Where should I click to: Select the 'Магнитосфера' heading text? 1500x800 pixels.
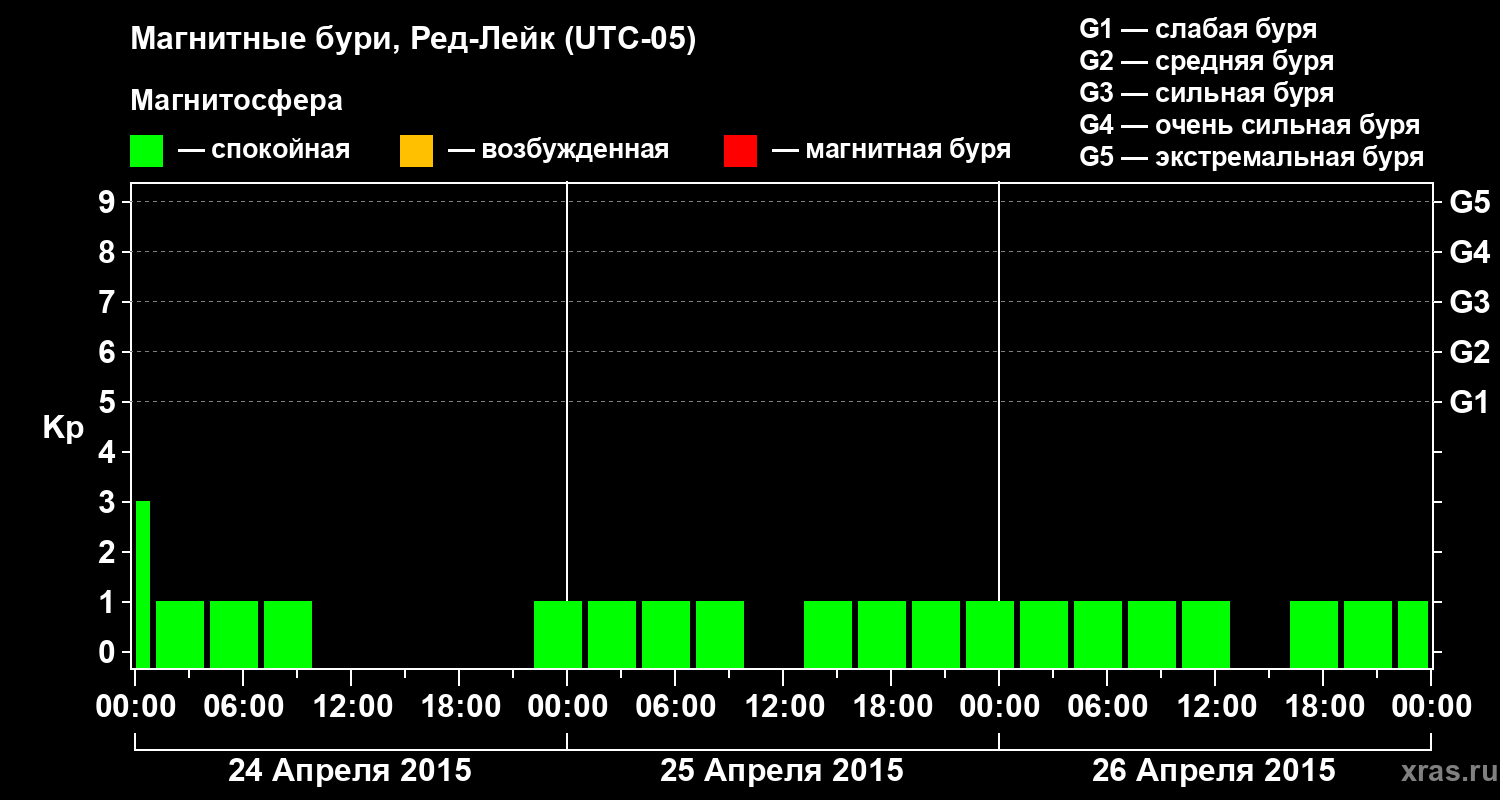(237, 101)
